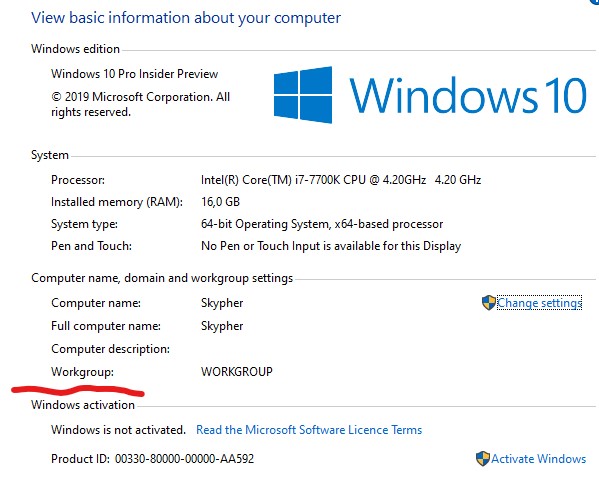Click the 'Pen and Touch:' label
The height and width of the screenshot is (503, 599).
[91, 246]
